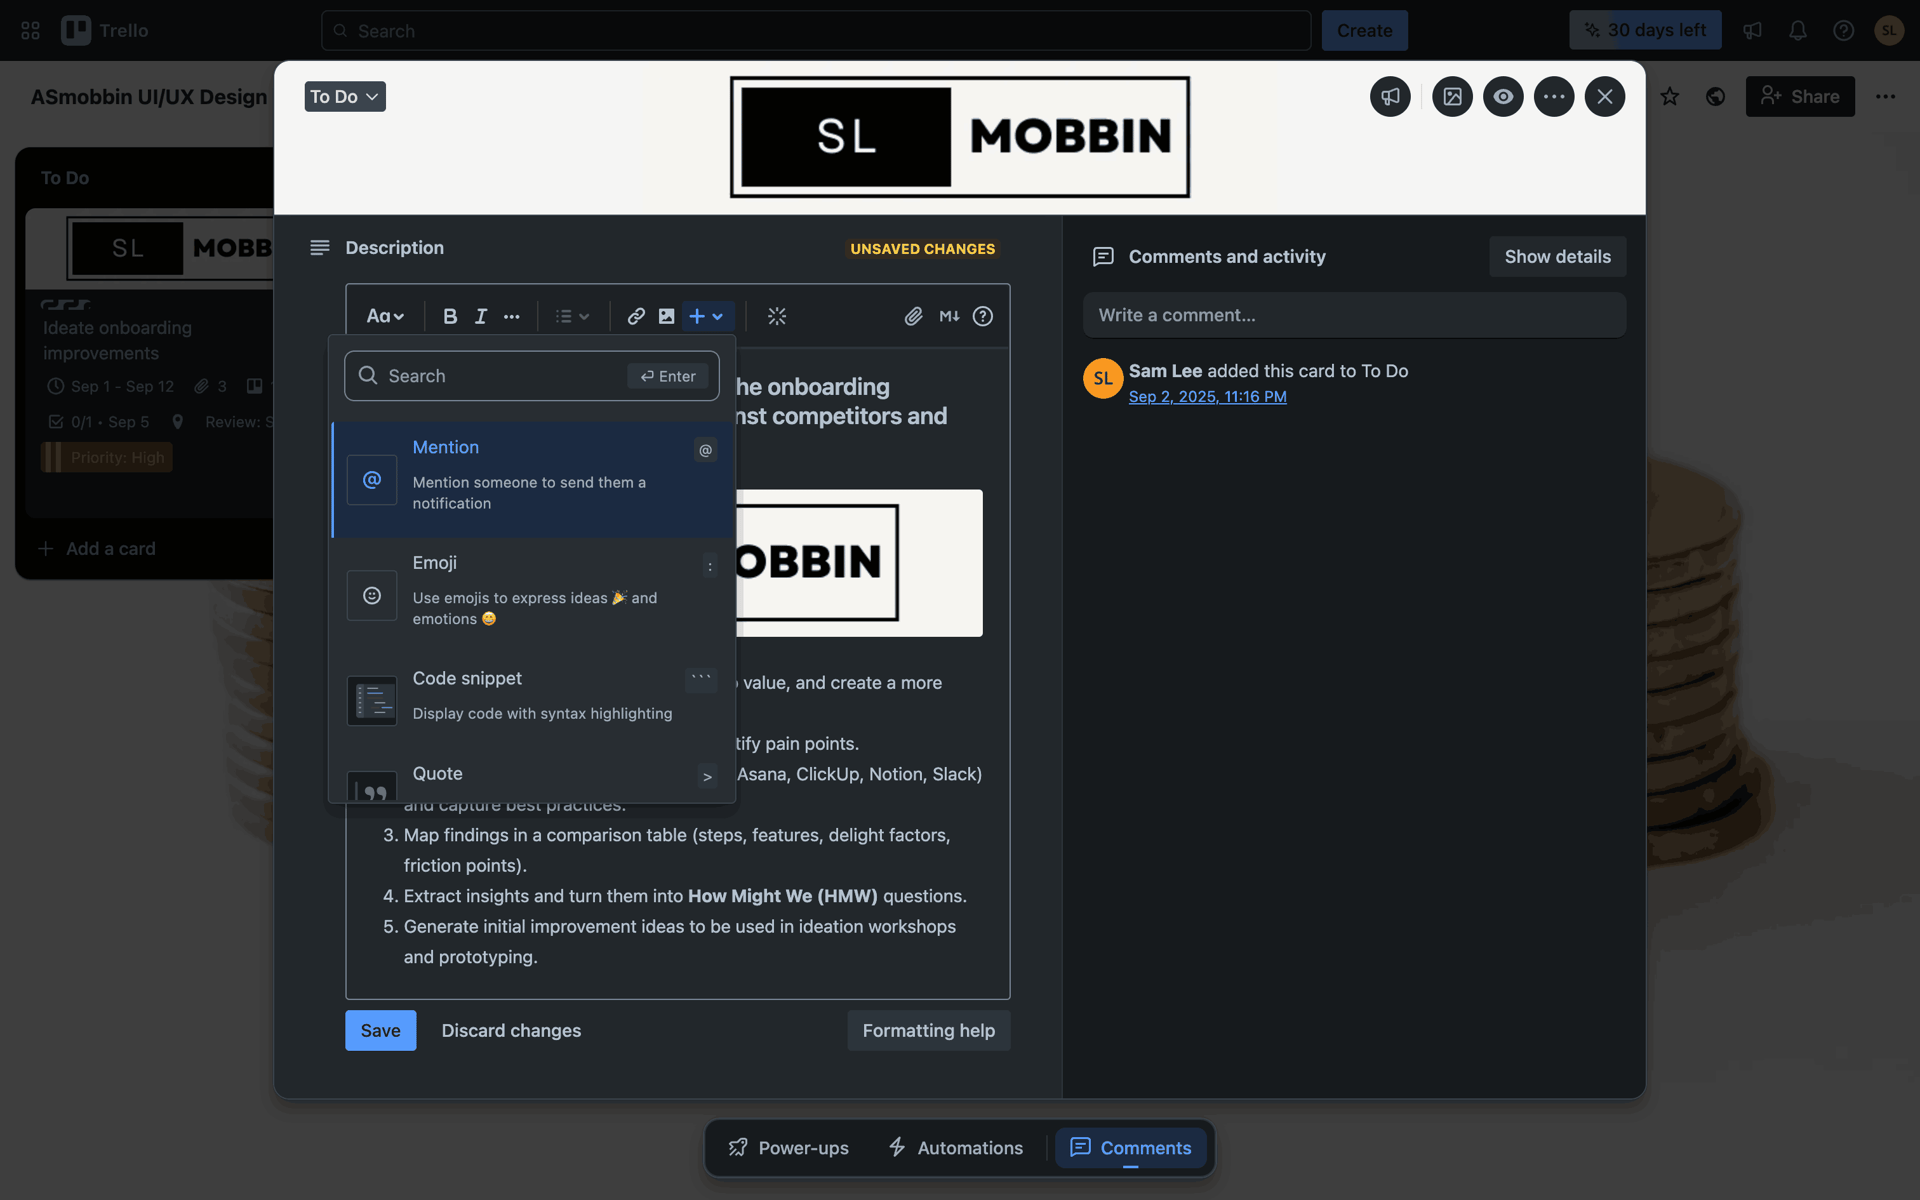Open the Sep 2, 2025 timestamp link

pyautogui.click(x=1207, y=396)
